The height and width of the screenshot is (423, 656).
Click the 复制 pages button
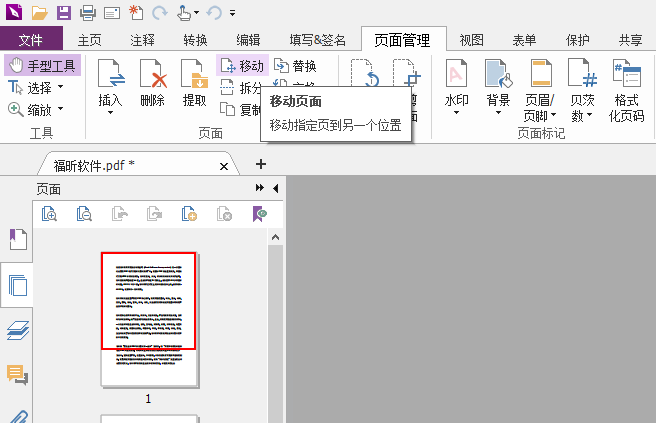click(x=240, y=110)
